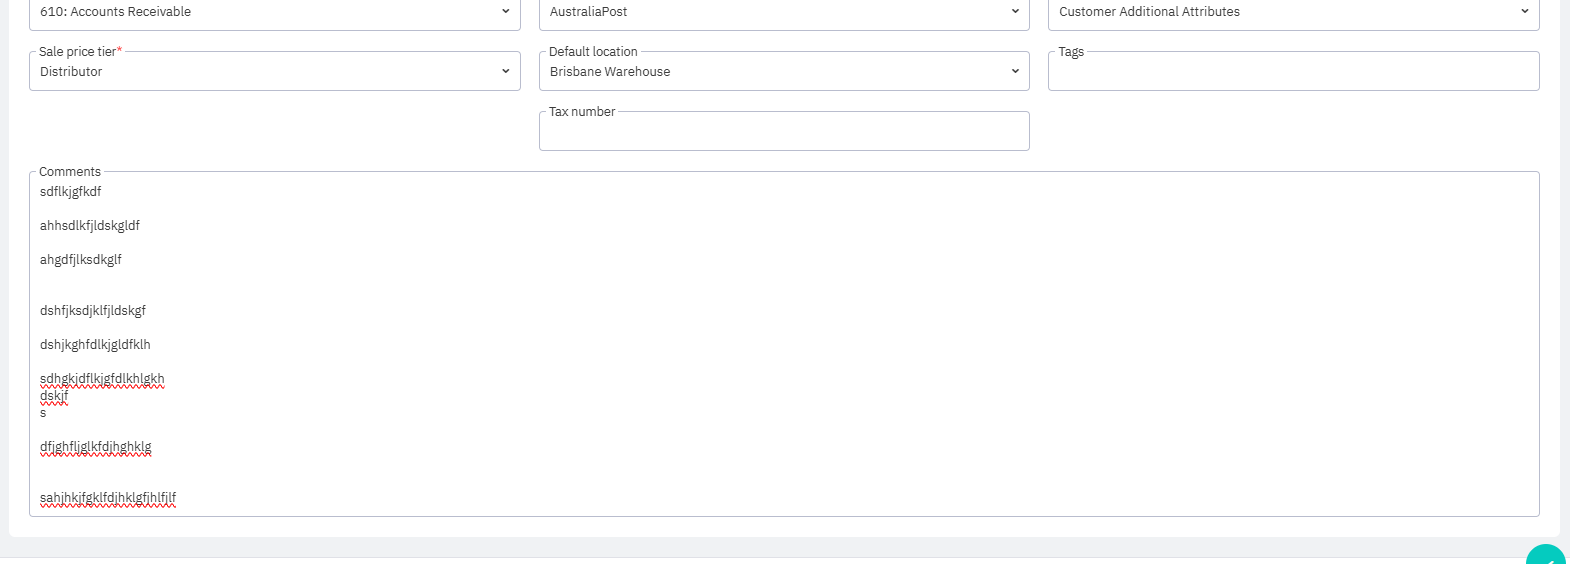This screenshot has width=1570, height=564.
Task: Place cursor on first comment line "sdflkjgfkdf"
Action: coord(71,192)
